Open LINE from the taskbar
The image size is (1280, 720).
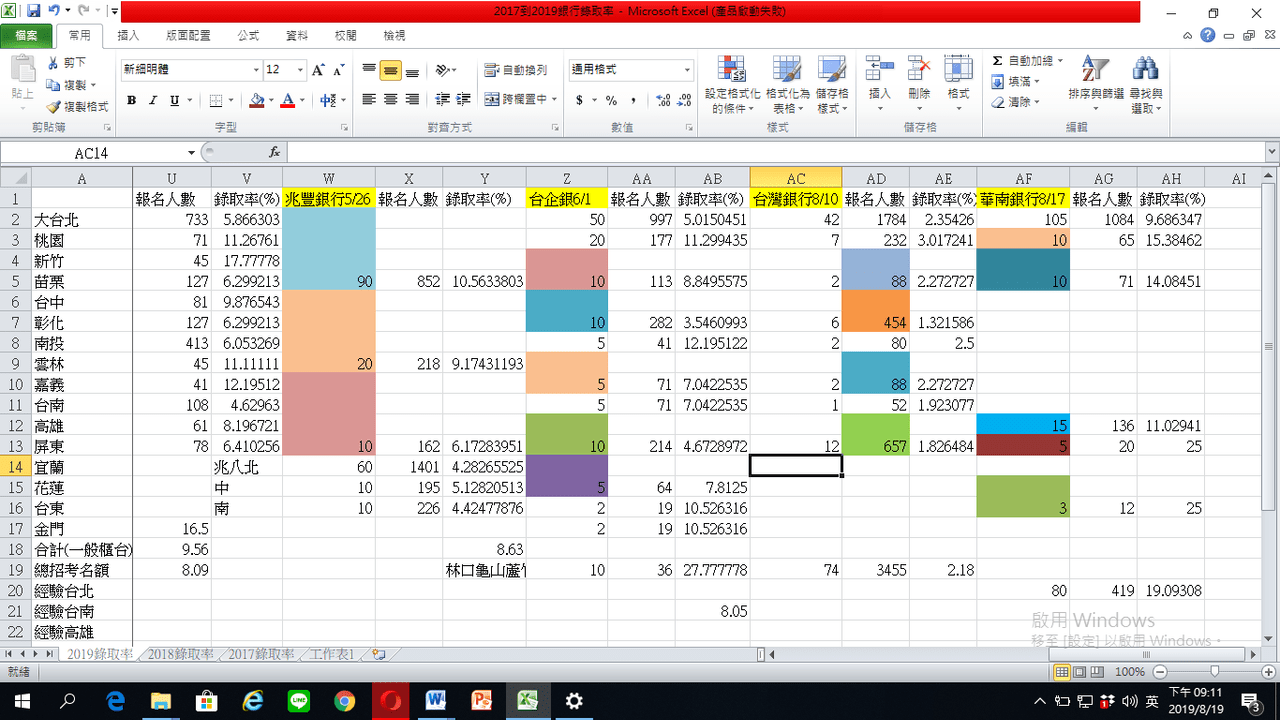[x=298, y=701]
